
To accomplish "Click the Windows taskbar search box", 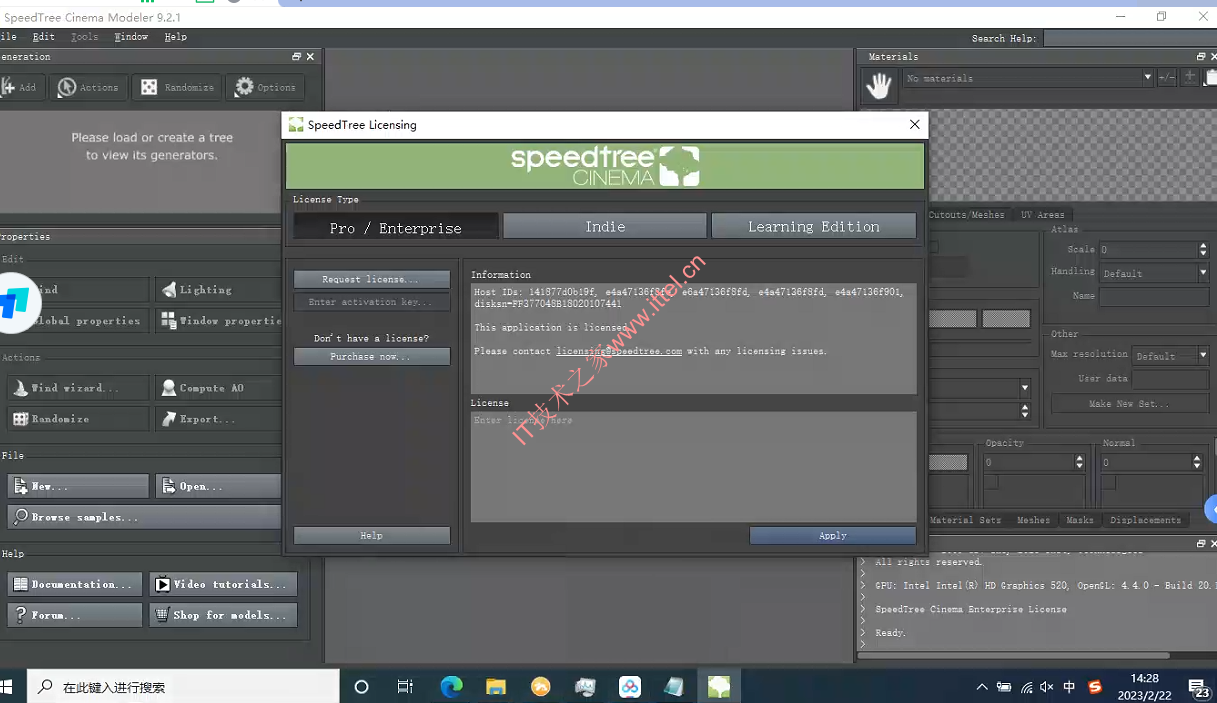I will pyautogui.click(x=183, y=687).
